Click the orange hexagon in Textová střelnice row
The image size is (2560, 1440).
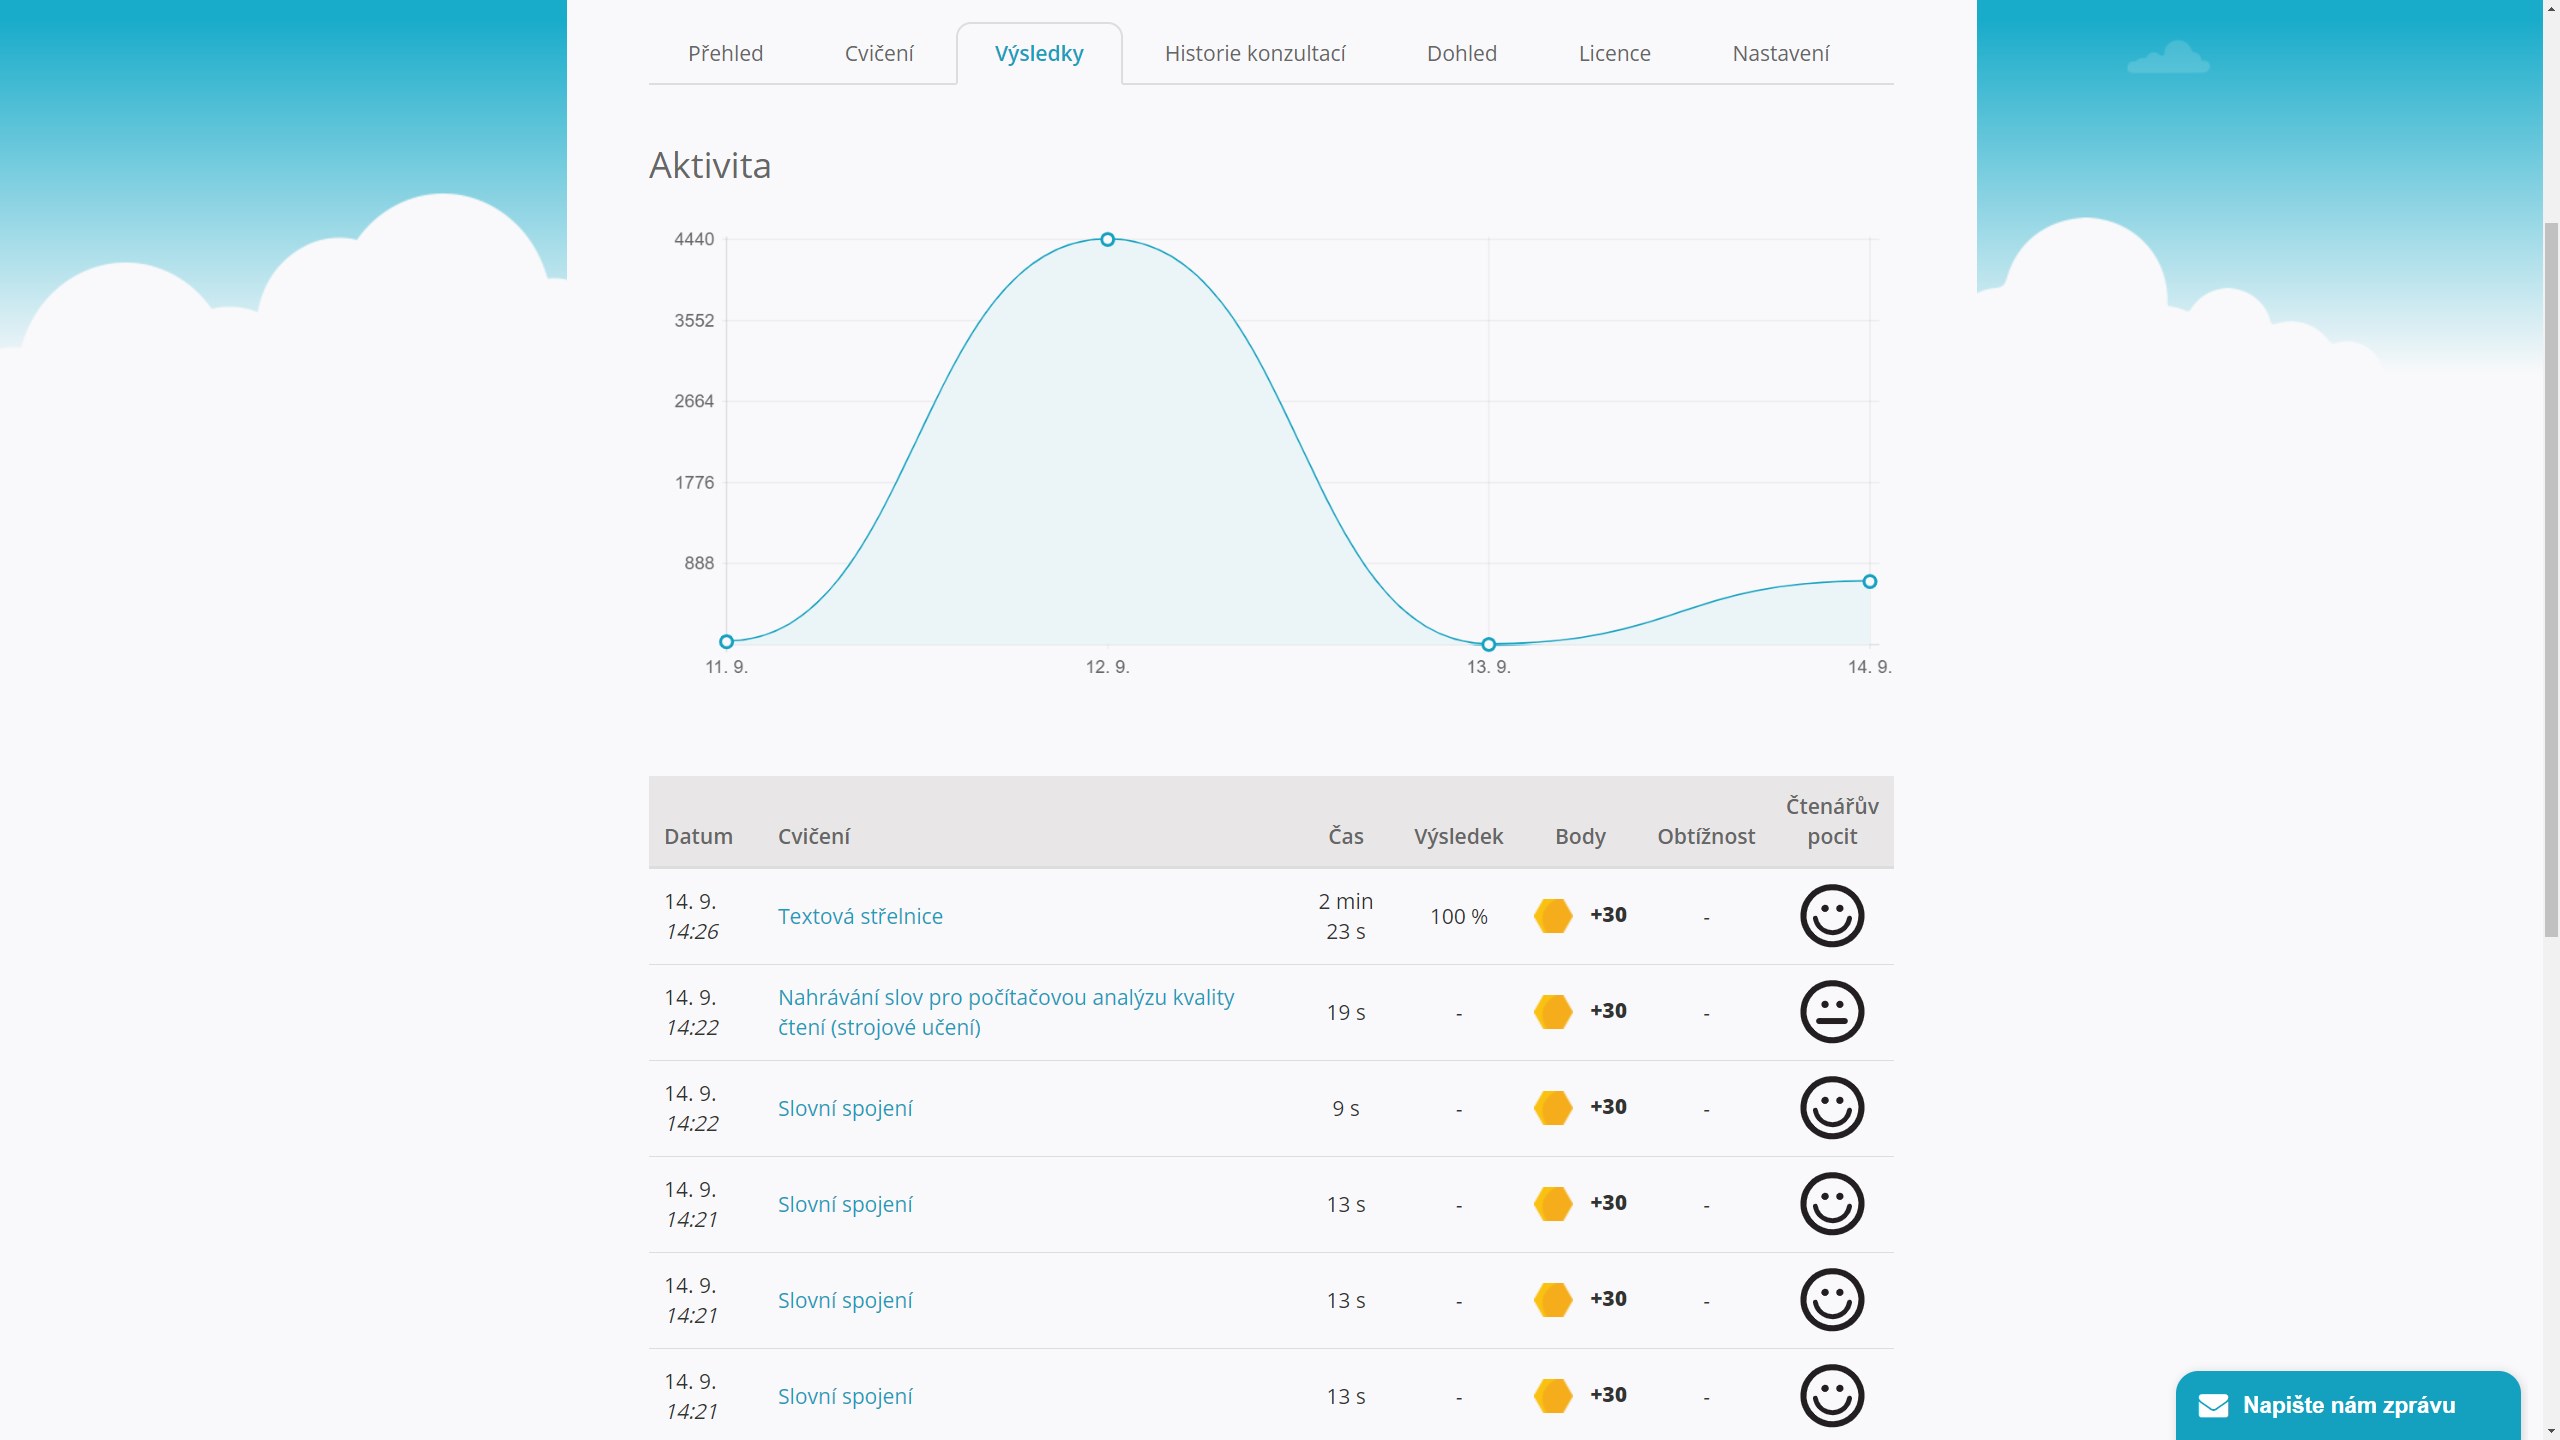(1553, 916)
